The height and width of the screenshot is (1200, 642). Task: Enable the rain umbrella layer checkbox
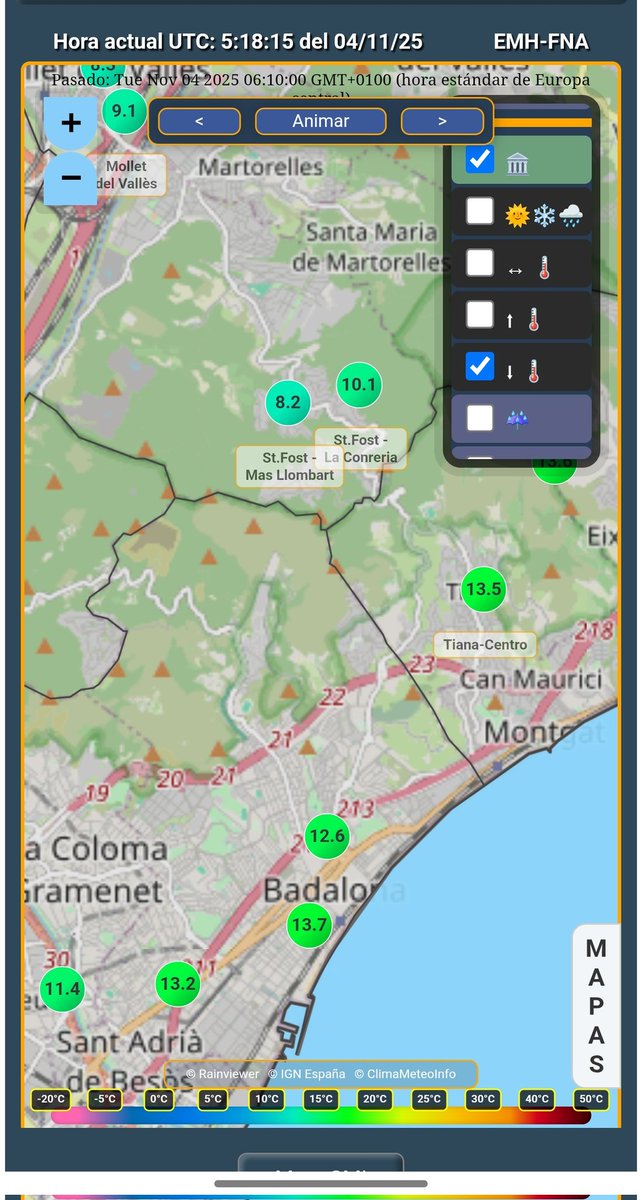click(x=480, y=417)
